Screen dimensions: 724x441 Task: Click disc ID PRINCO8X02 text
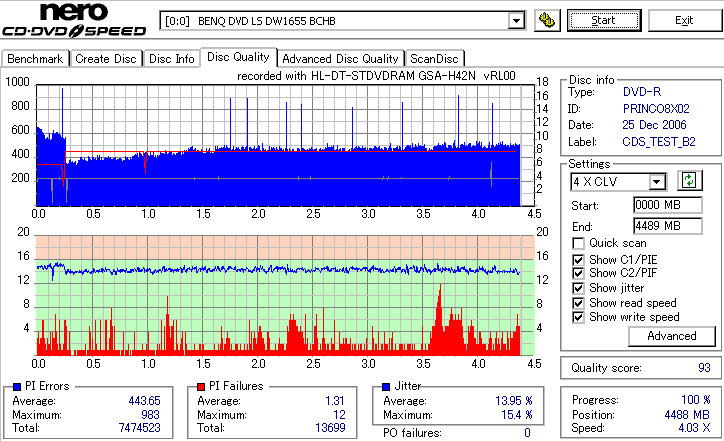point(656,109)
